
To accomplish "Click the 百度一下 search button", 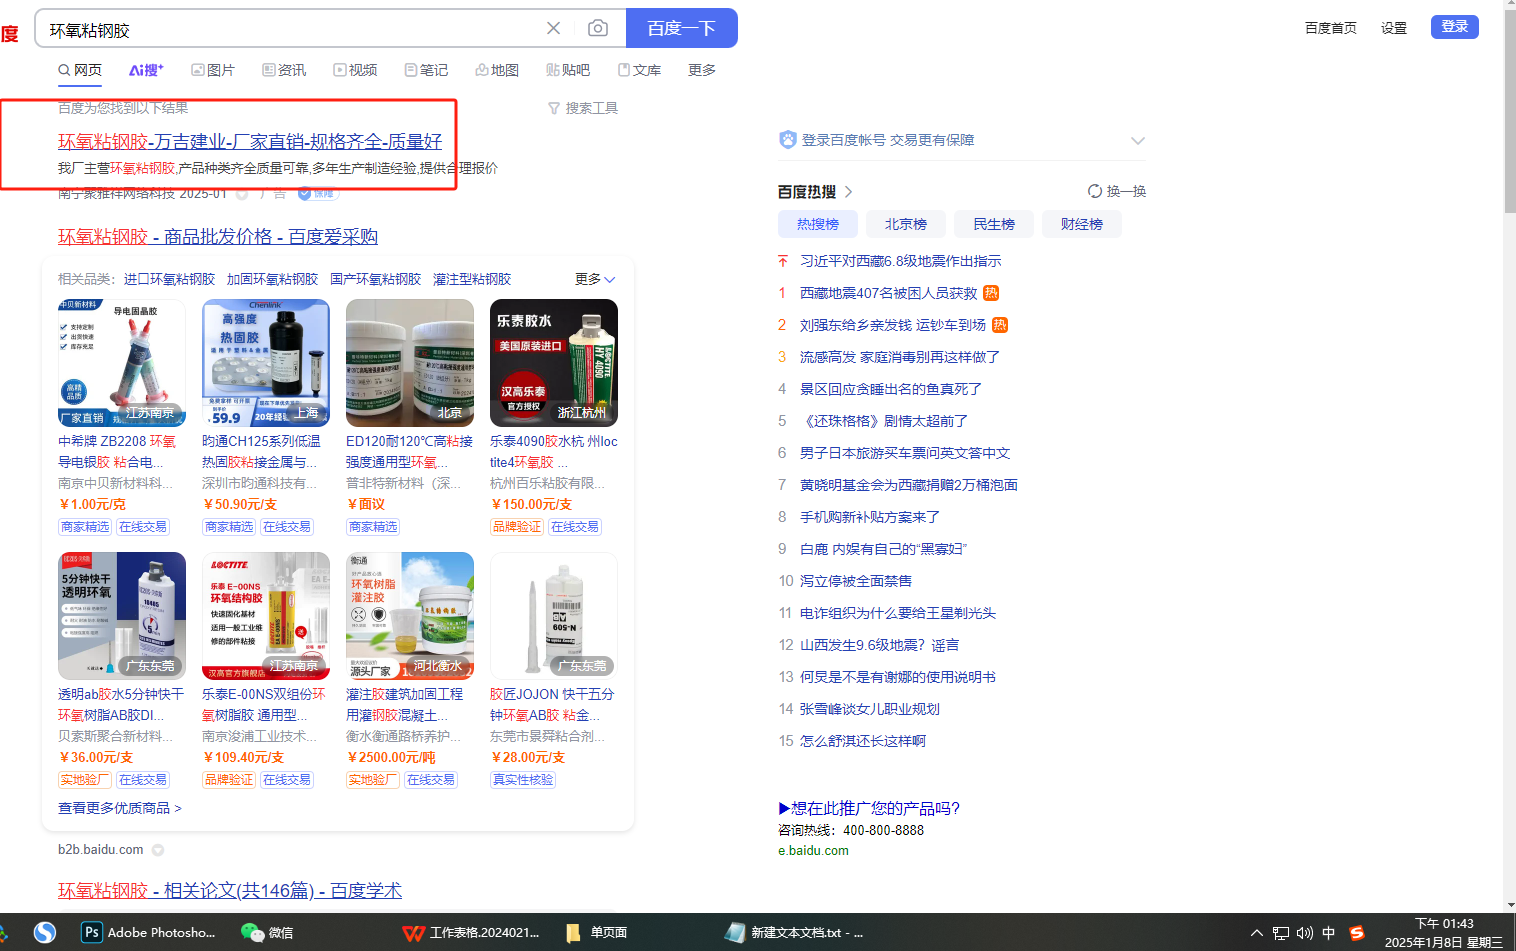I will click(681, 28).
